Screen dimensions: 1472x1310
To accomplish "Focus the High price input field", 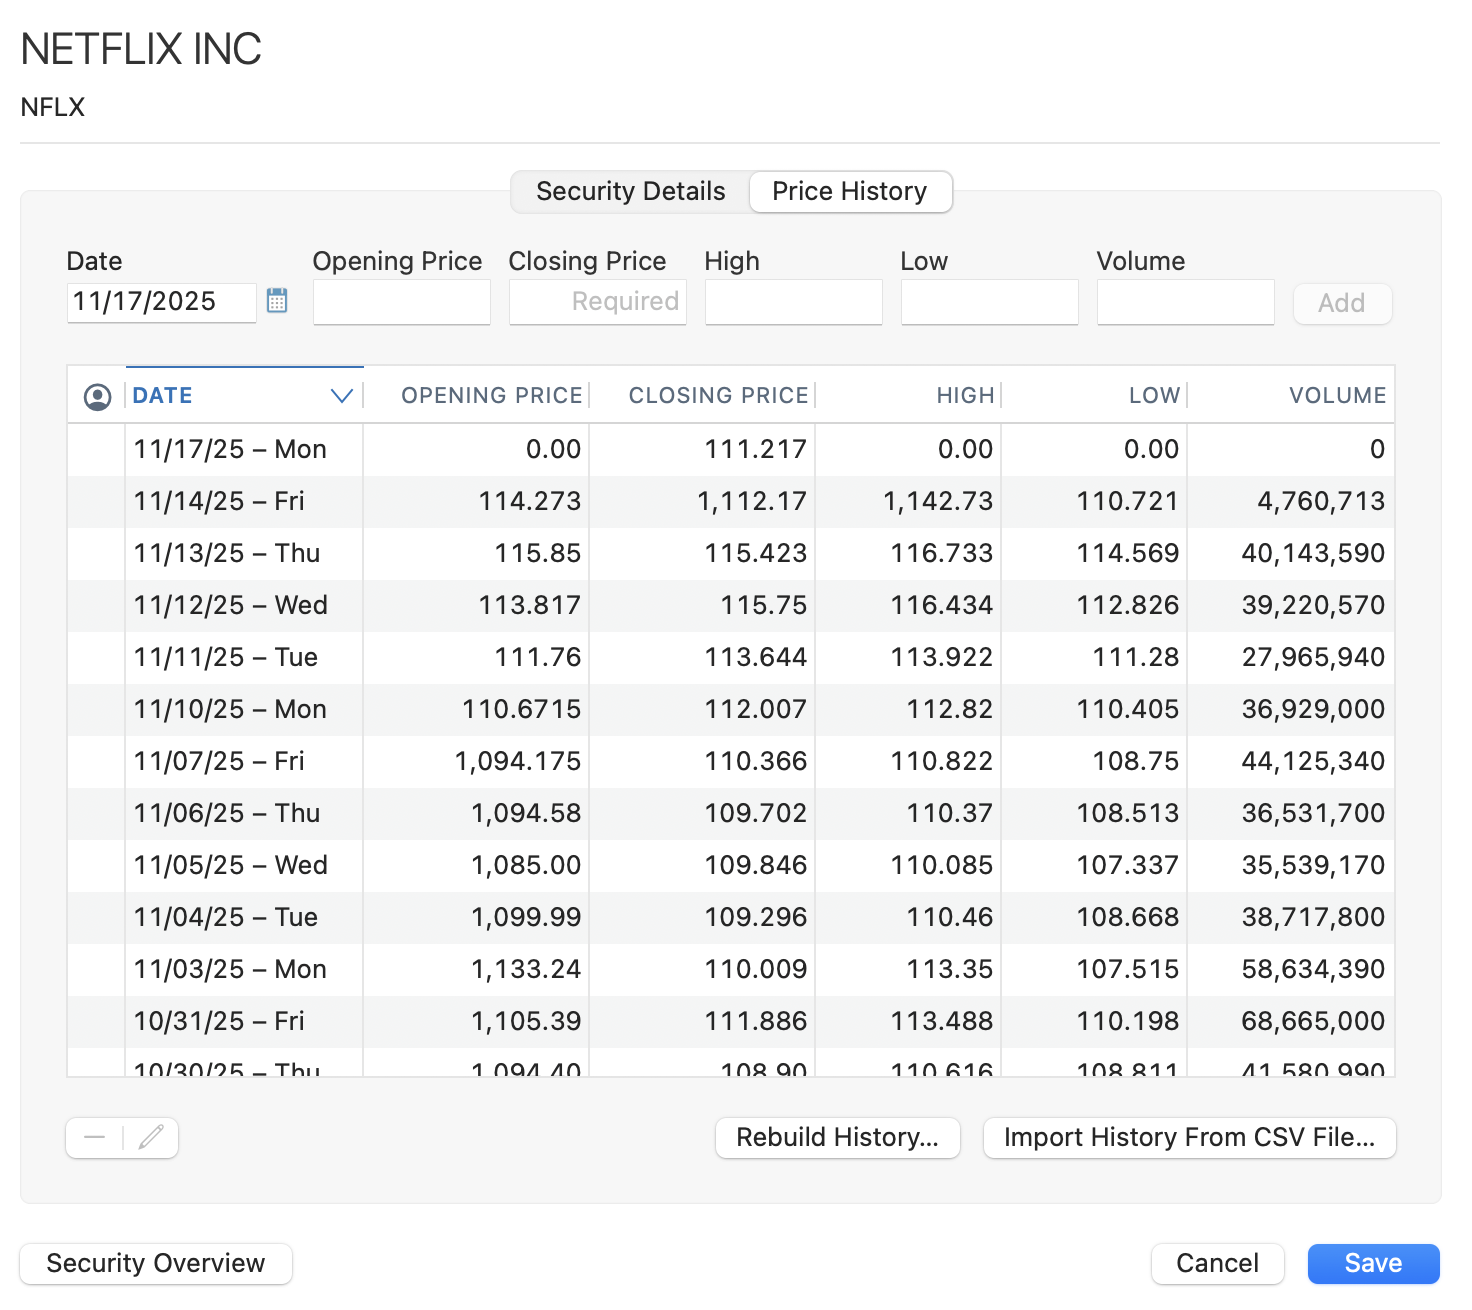I will pos(794,301).
